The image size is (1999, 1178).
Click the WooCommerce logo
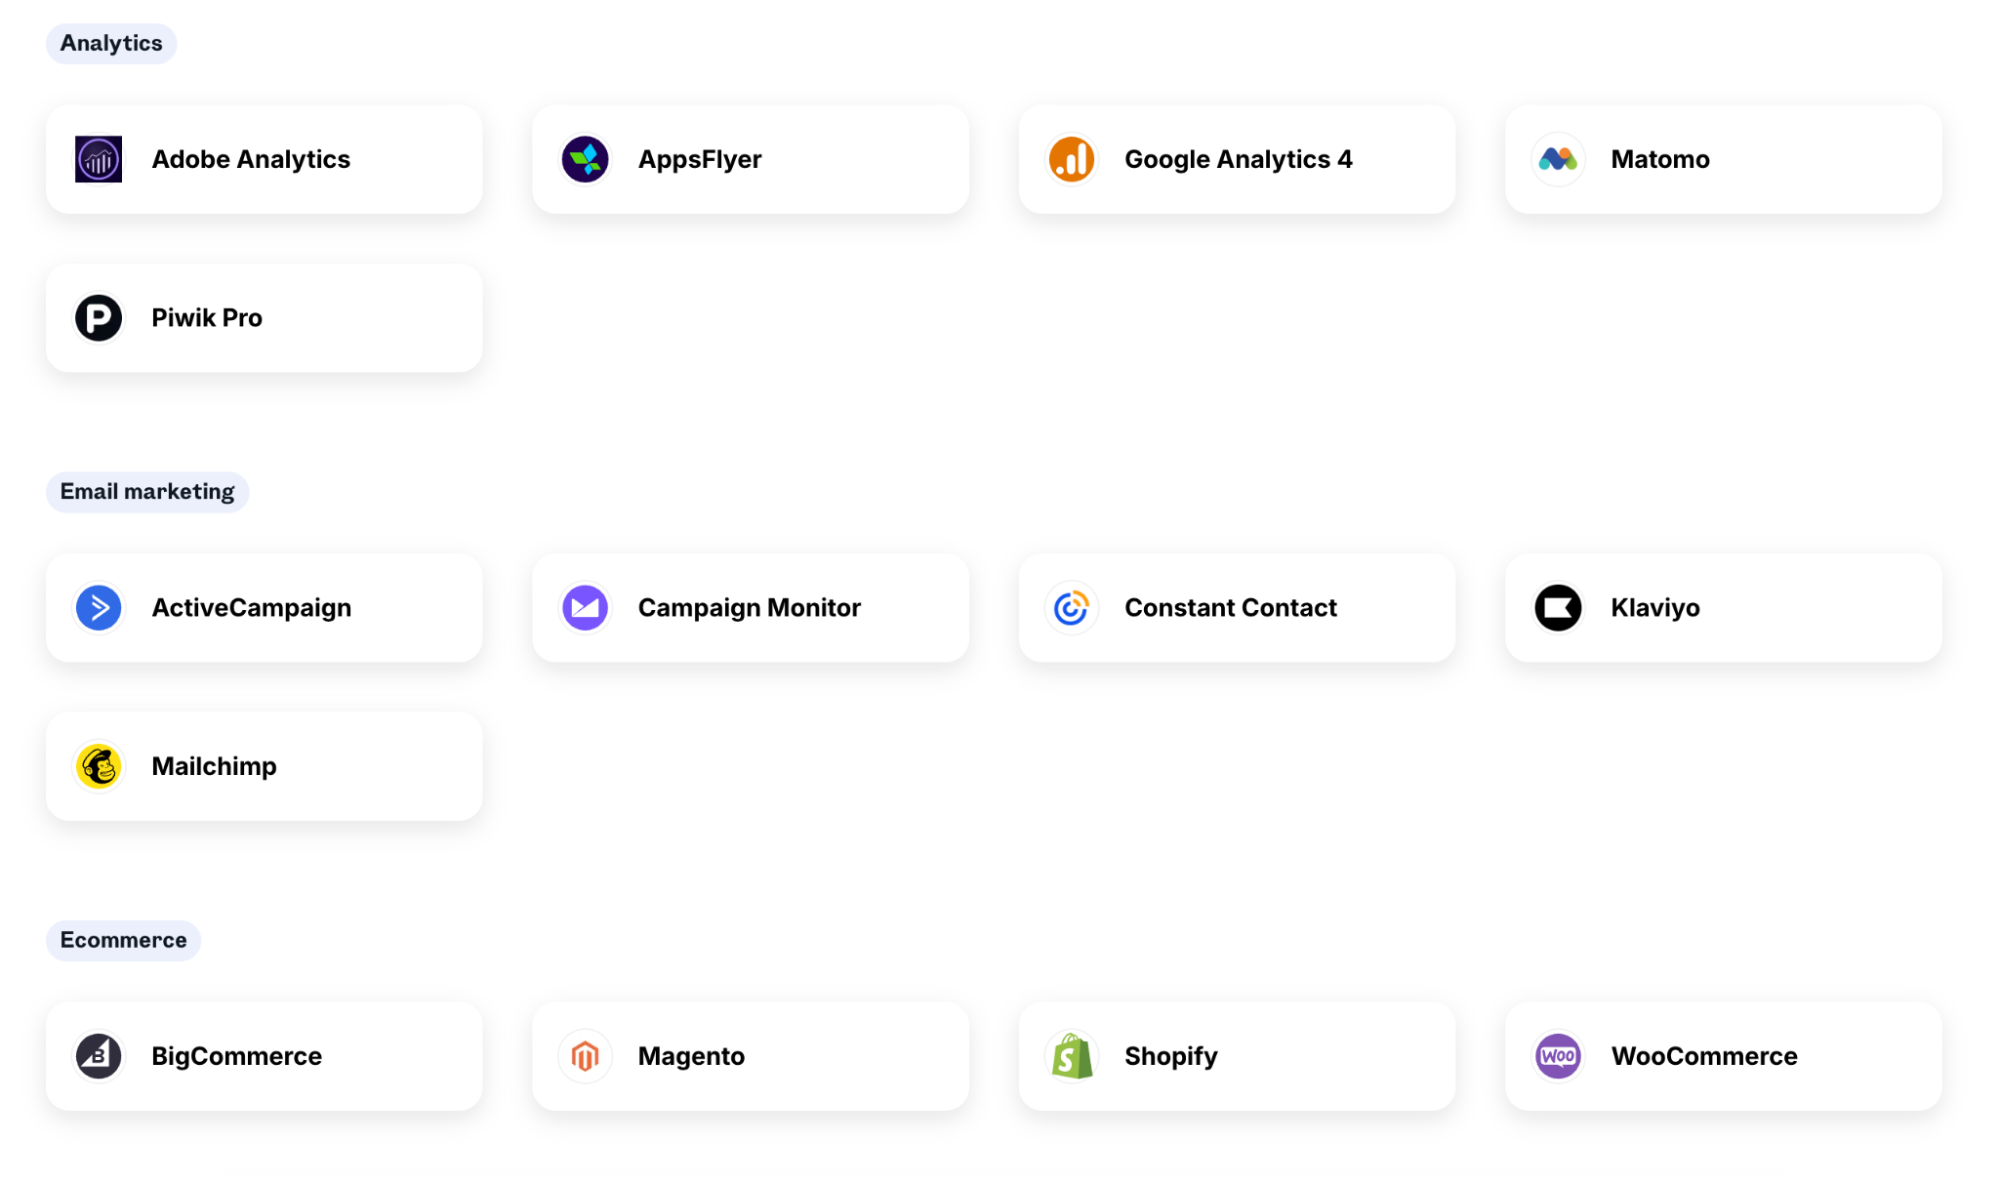point(1558,1055)
